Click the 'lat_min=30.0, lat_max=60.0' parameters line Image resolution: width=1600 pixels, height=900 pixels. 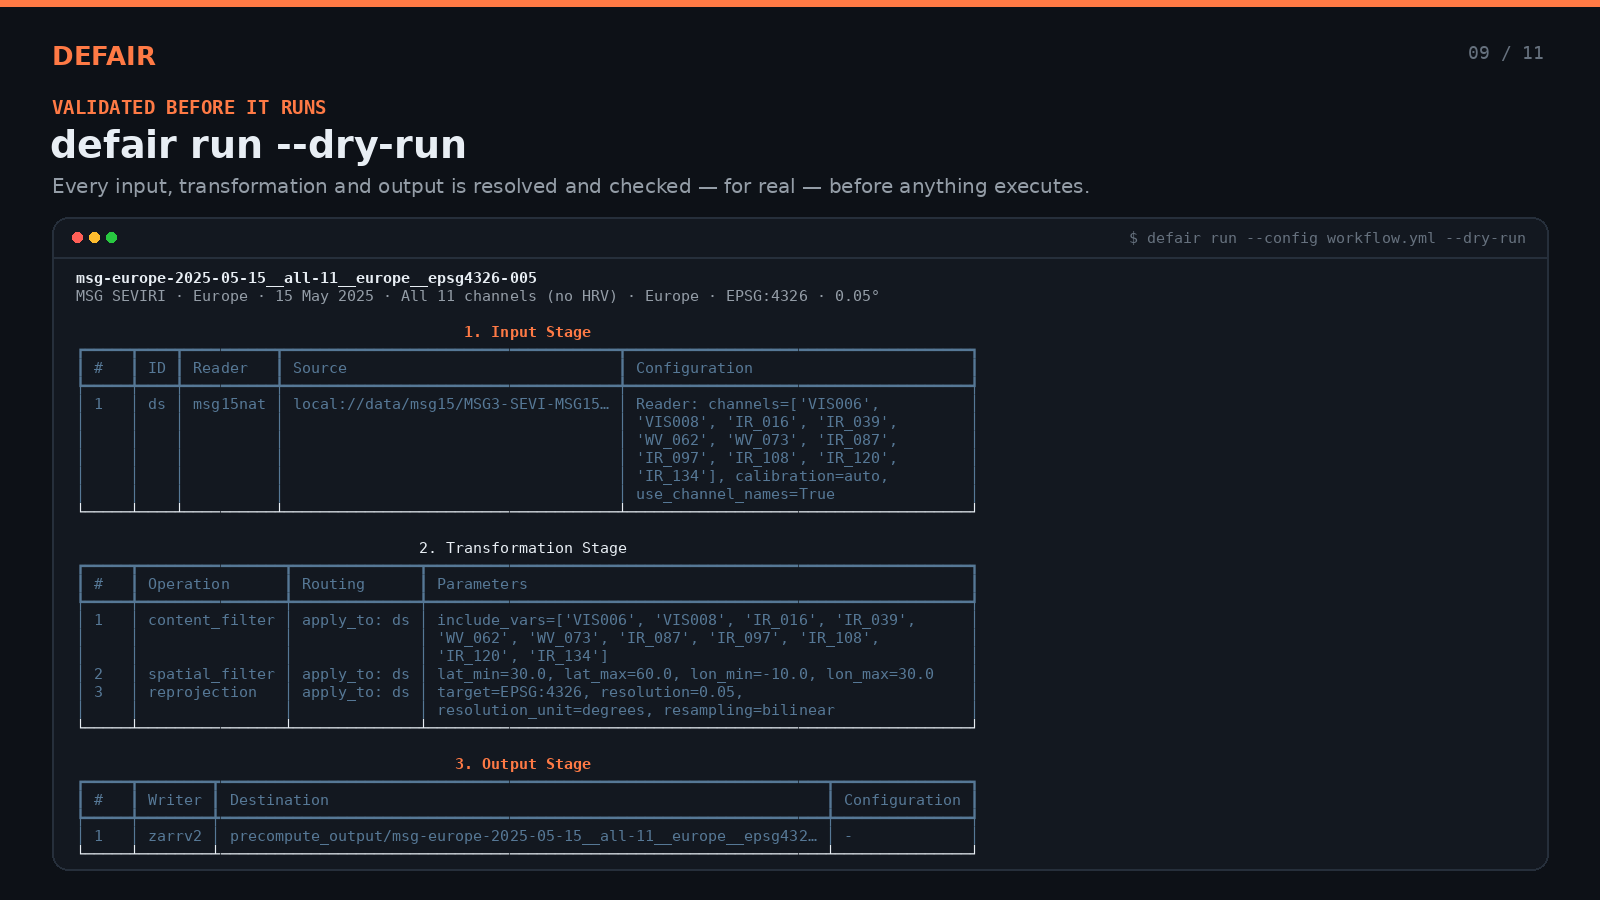point(685,674)
